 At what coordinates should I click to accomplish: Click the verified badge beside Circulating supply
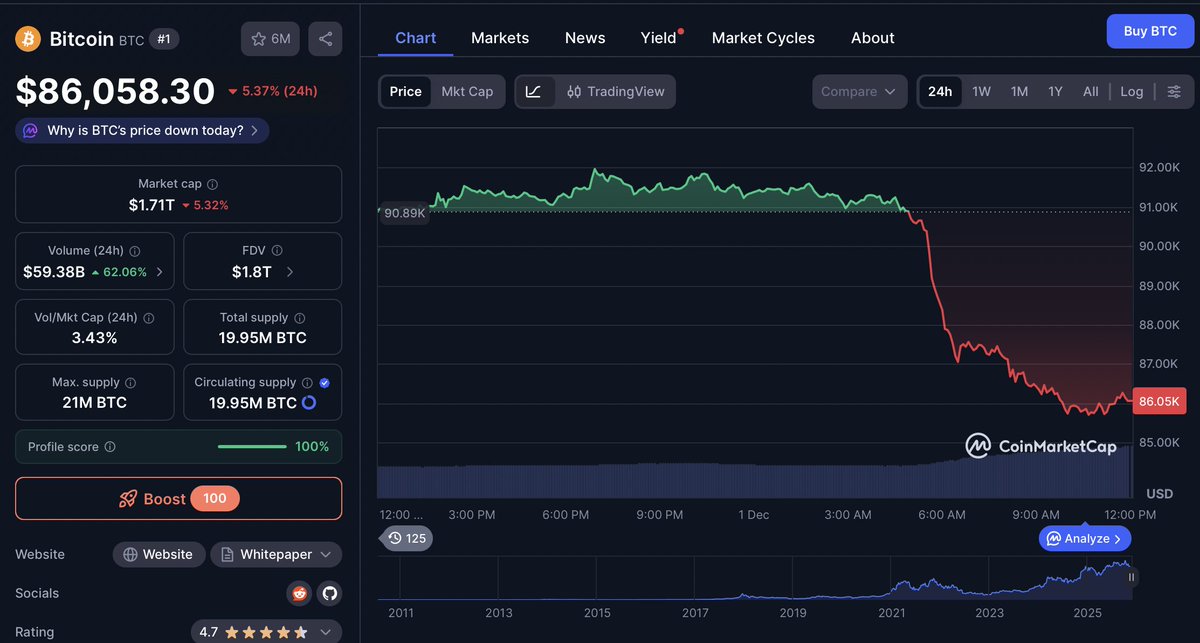pyautogui.click(x=324, y=383)
